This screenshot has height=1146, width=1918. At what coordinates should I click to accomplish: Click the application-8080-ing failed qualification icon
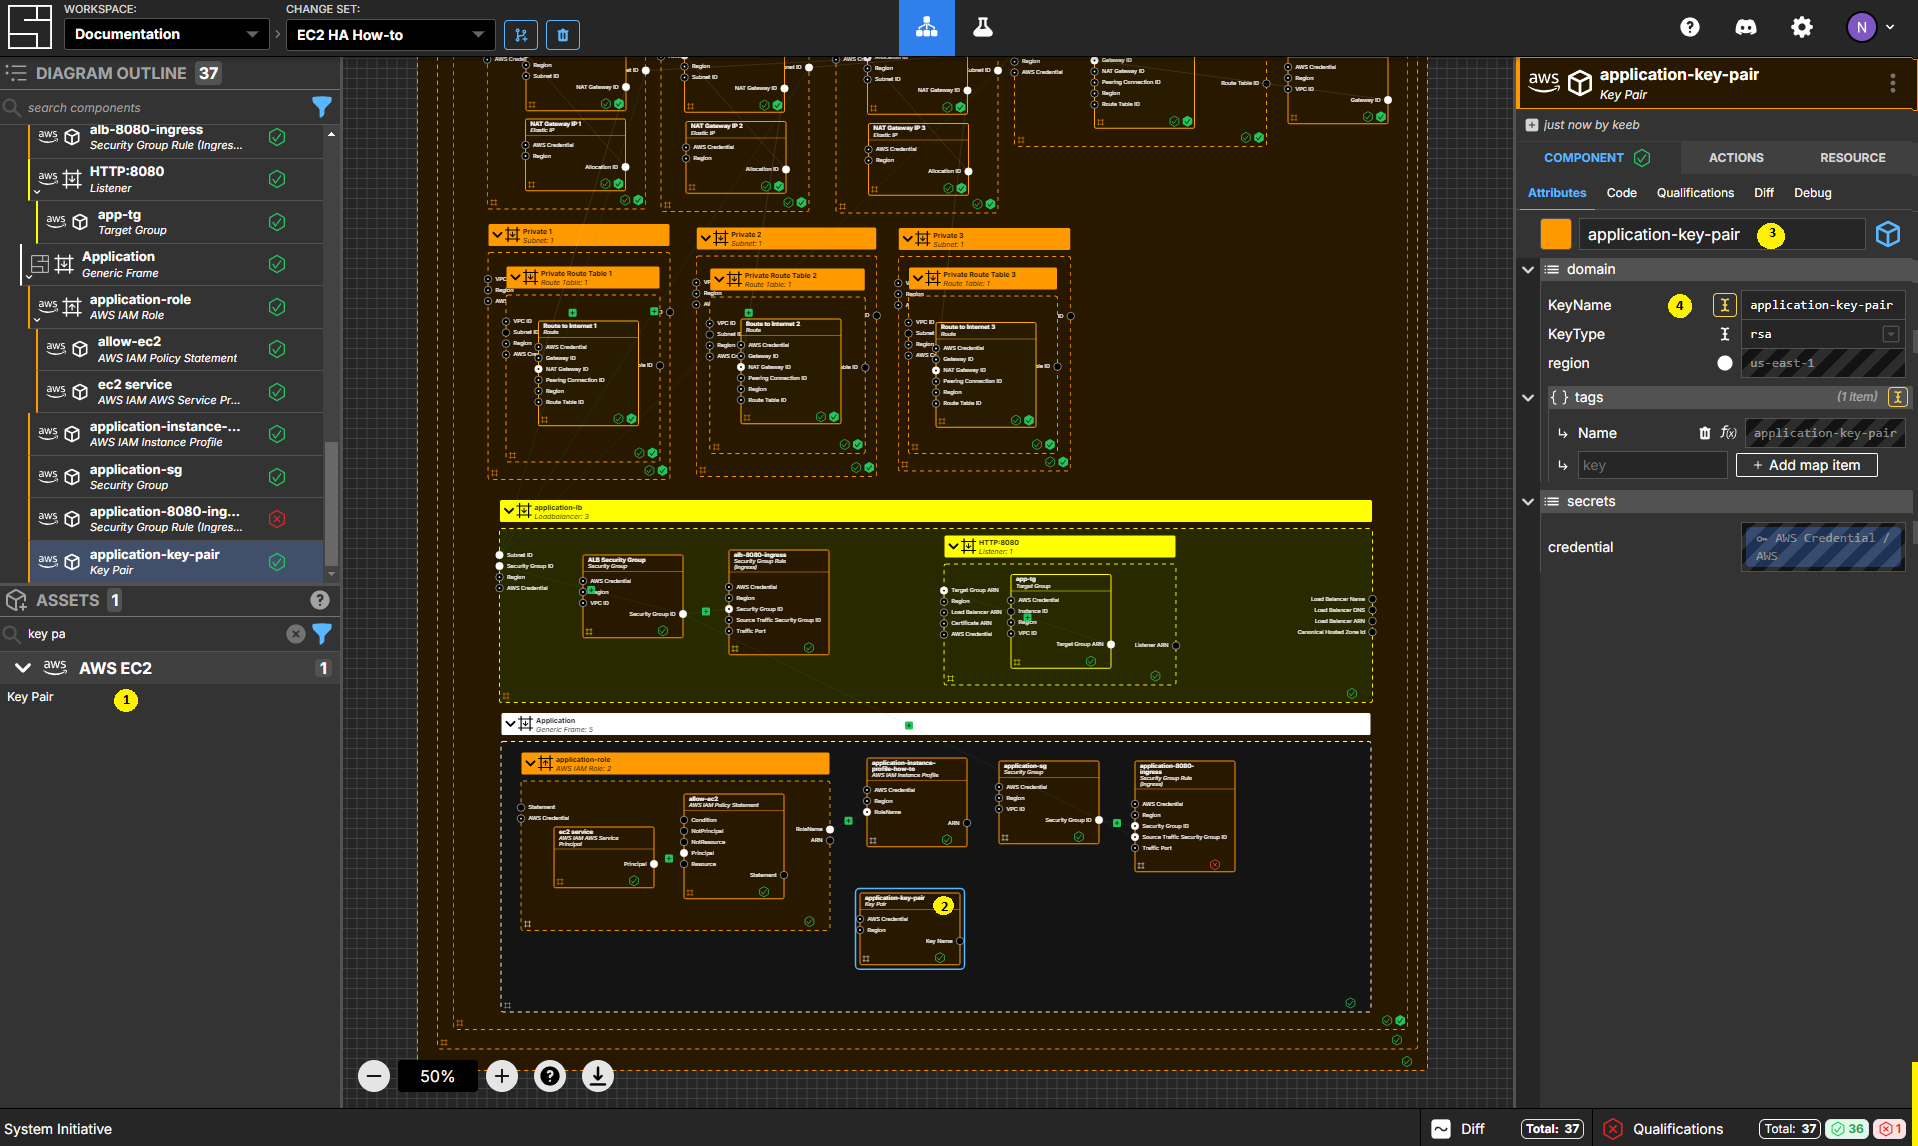278,518
